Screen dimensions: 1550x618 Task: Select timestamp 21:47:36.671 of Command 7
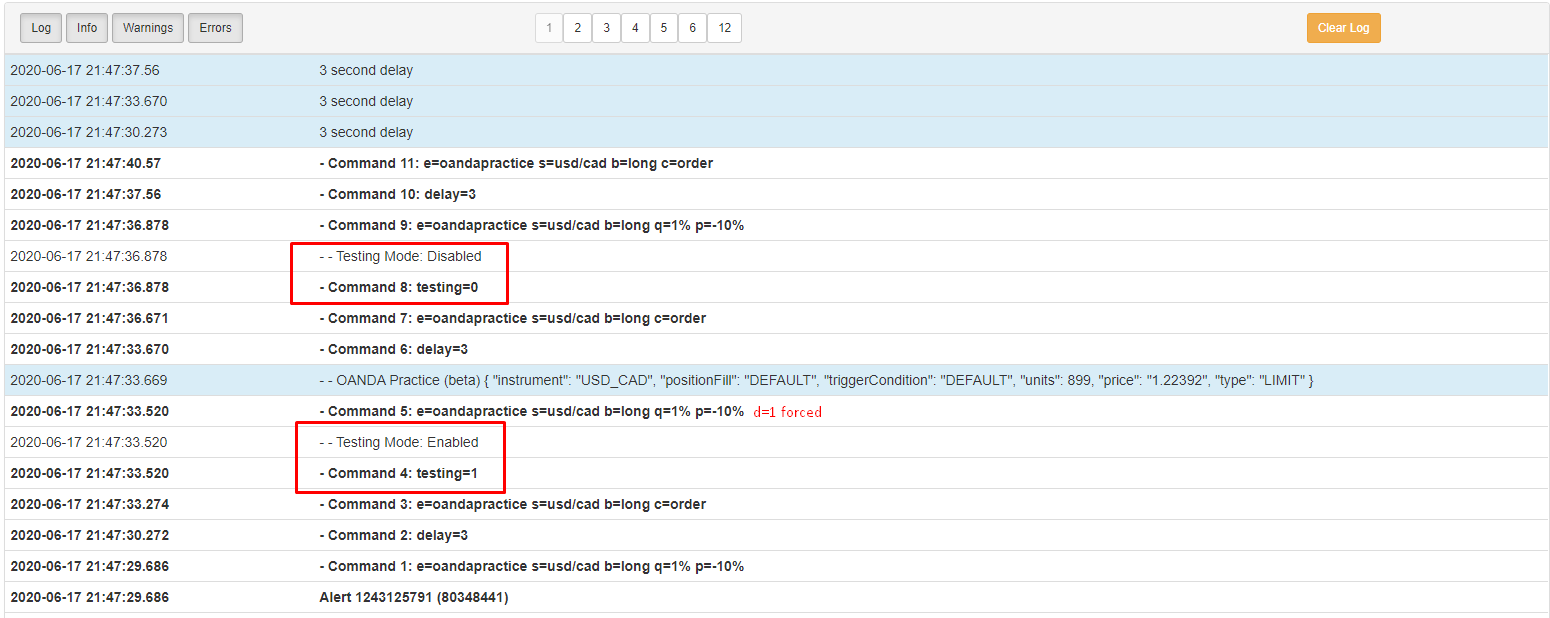(x=89, y=318)
